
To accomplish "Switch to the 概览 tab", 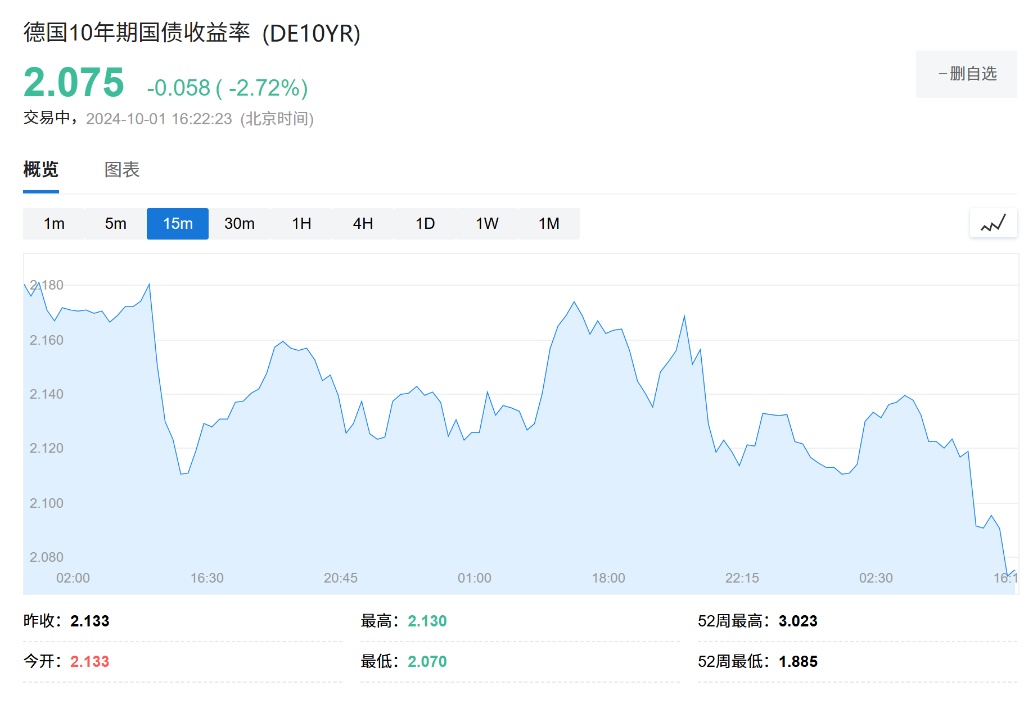I will pos(41,170).
